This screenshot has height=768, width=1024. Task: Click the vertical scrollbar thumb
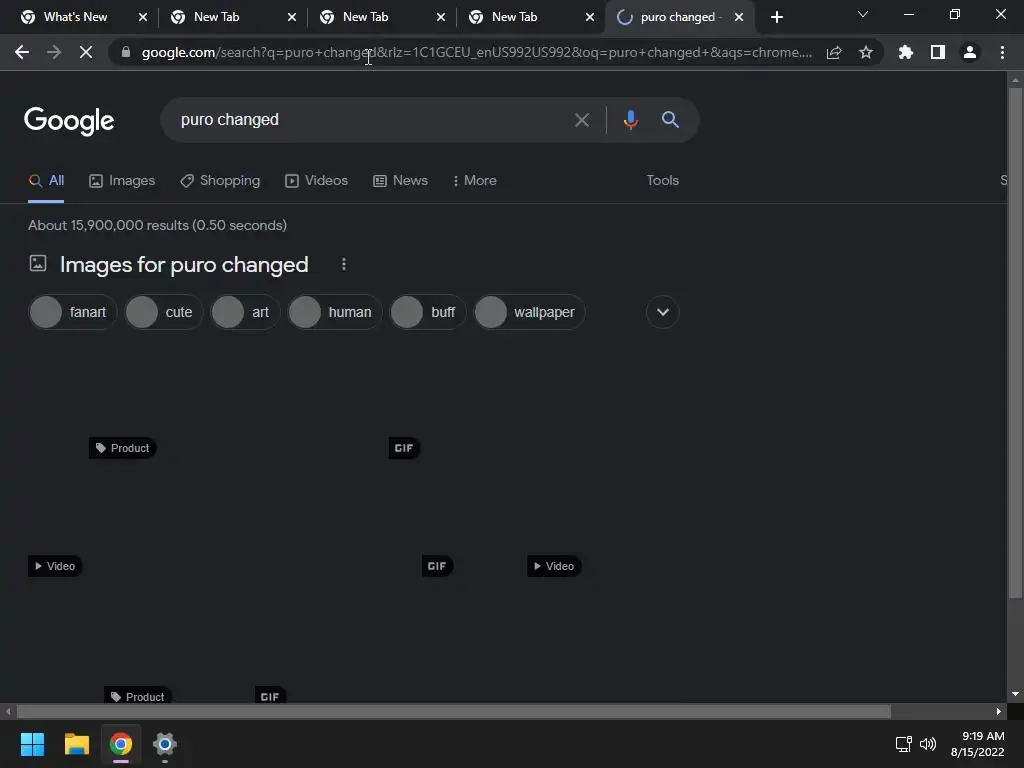[x=1015, y=343]
